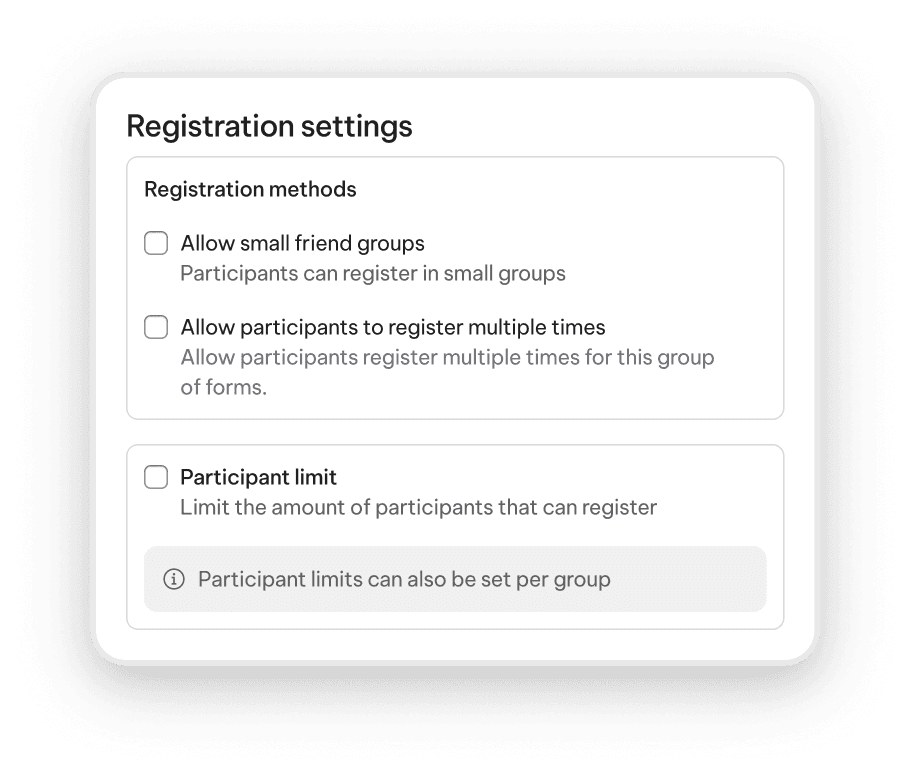Click the Allow small friend groups label text

click(302, 243)
